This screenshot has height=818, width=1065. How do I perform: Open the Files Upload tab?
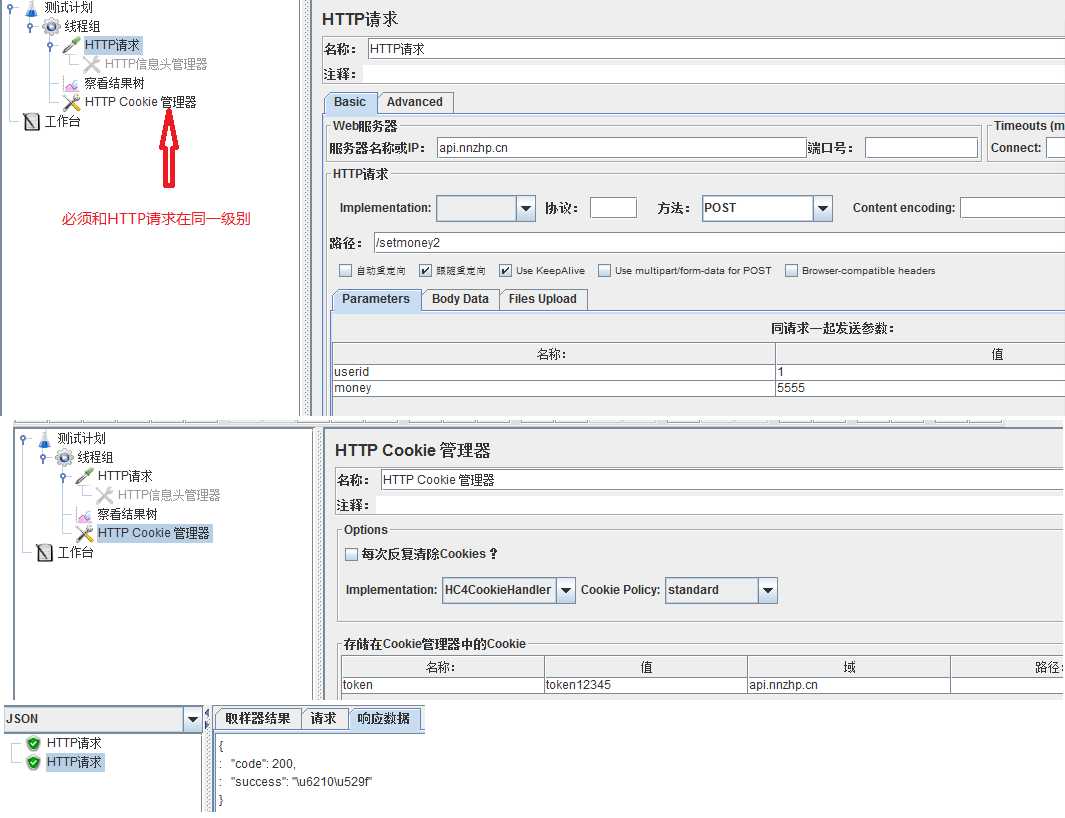(x=542, y=299)
